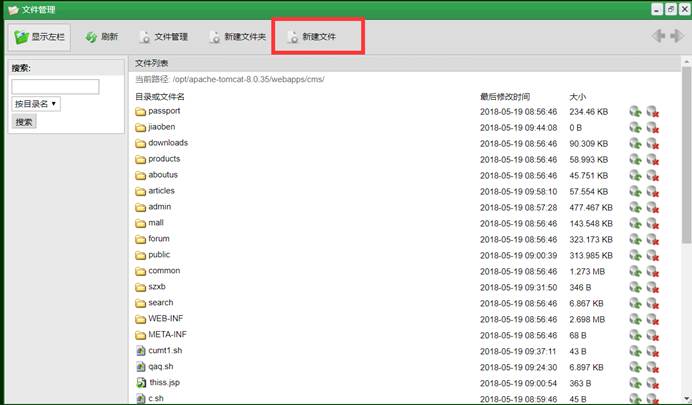Click the current path /opt/apache-tomcat-8.0.35/webapps/cms/

point(248,79)
